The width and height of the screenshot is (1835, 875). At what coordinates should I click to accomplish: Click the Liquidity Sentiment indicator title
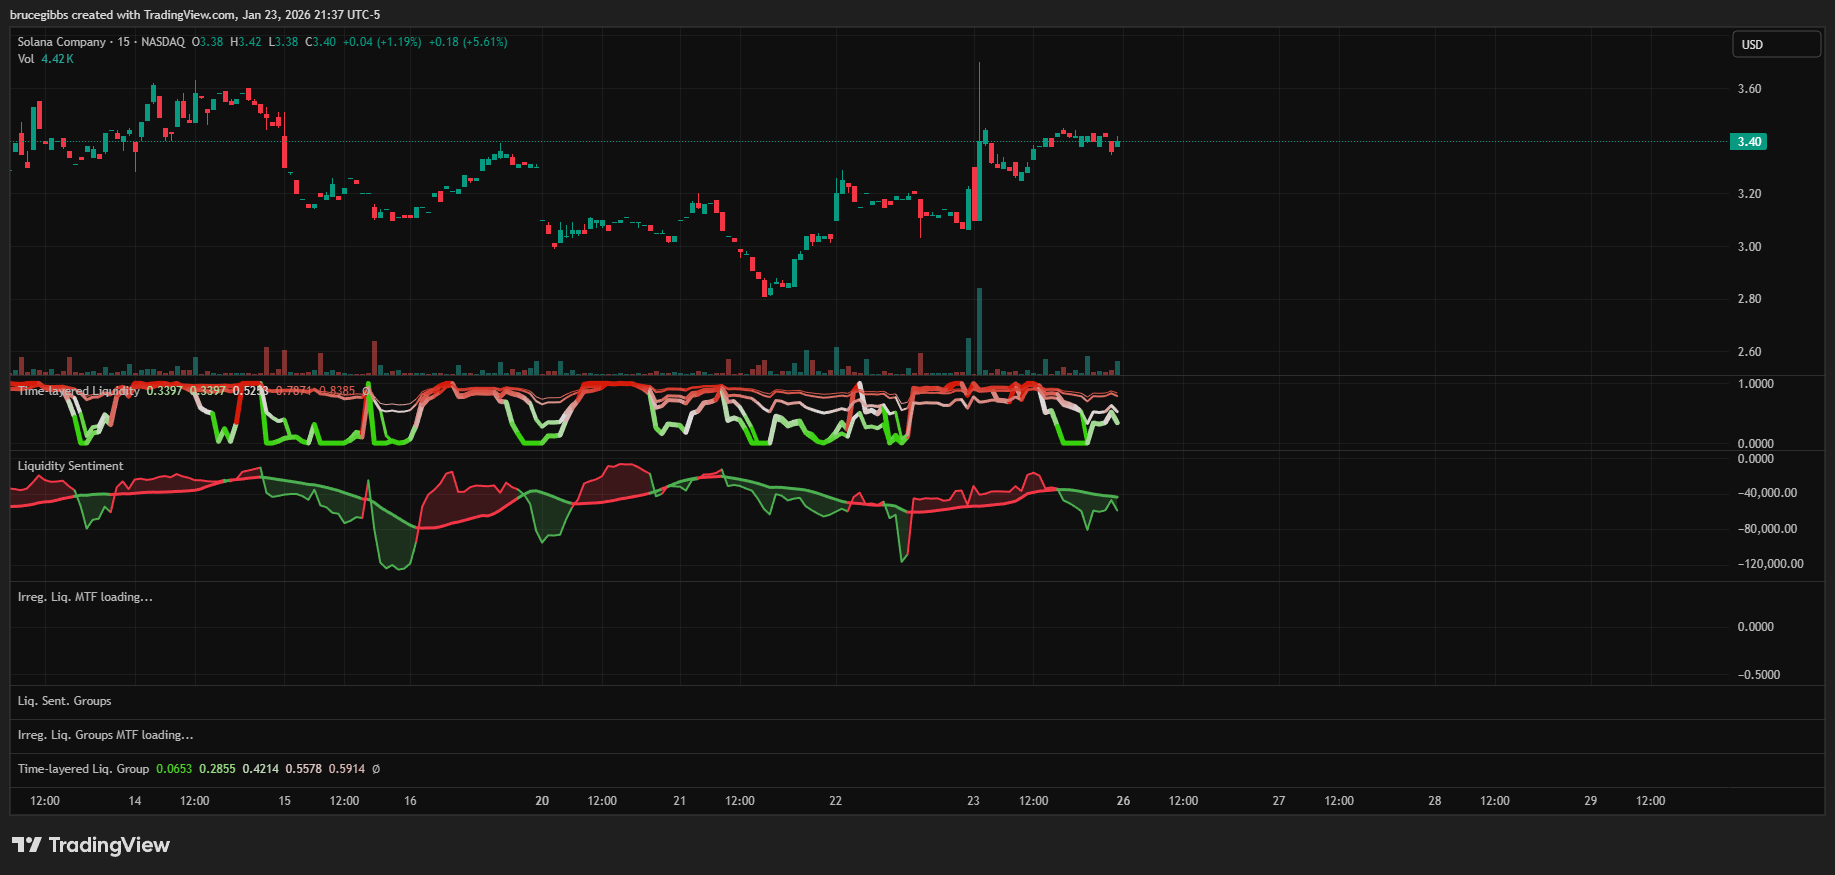click(70, 466)
